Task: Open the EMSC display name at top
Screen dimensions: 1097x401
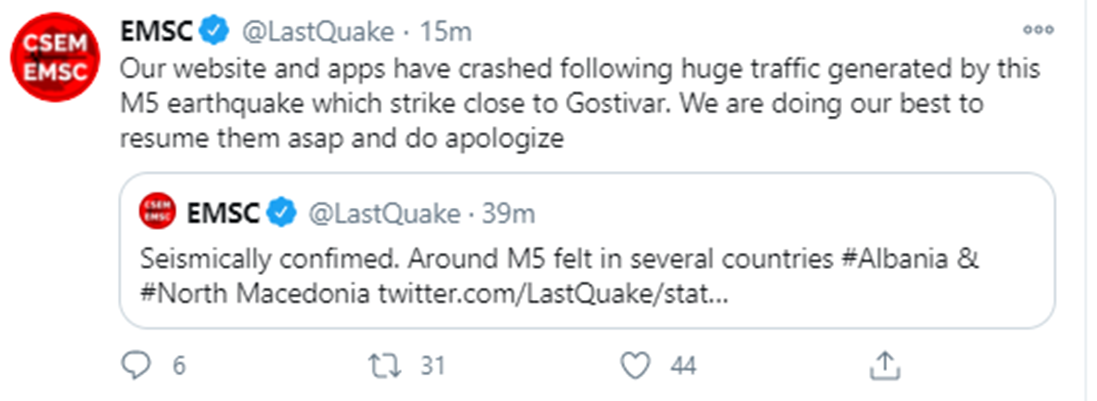Action: coord(158,31)
